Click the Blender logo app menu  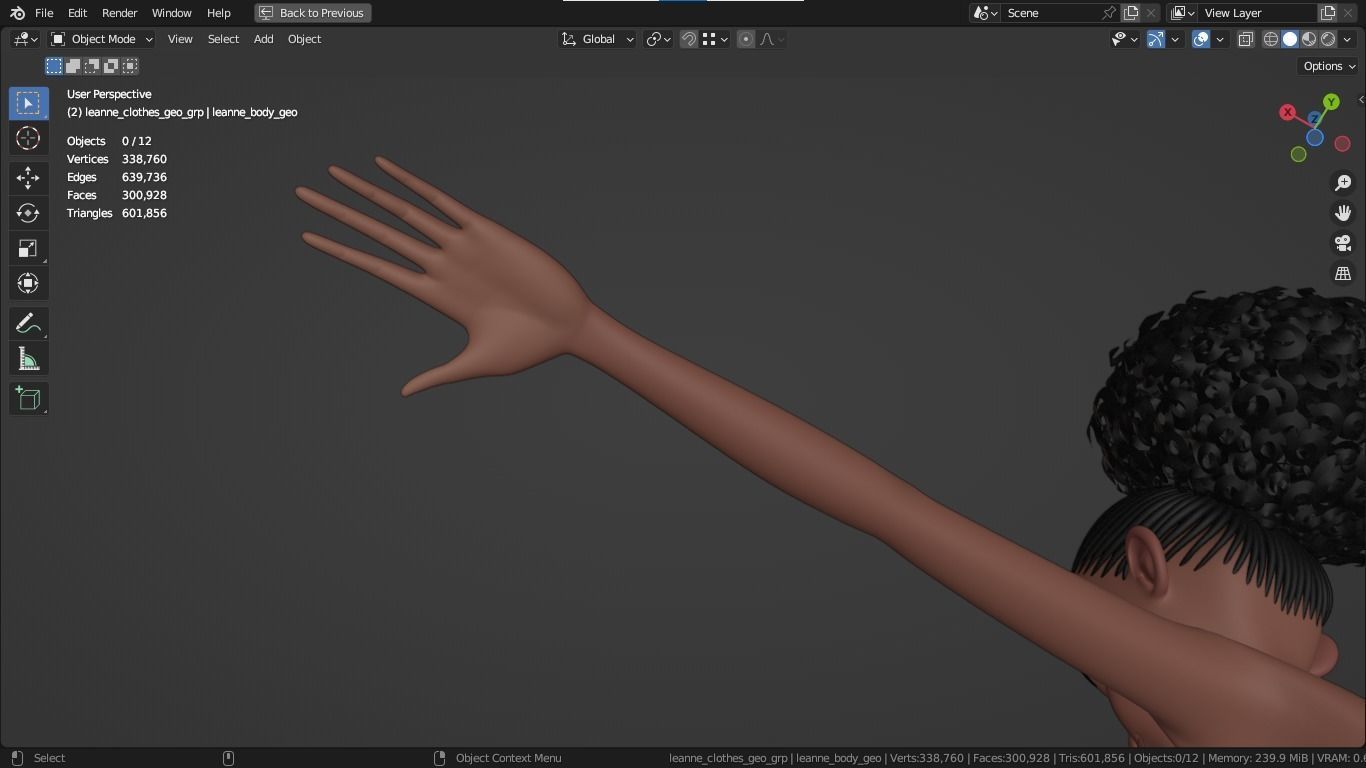pyautogui.click(x=17, y=13)
